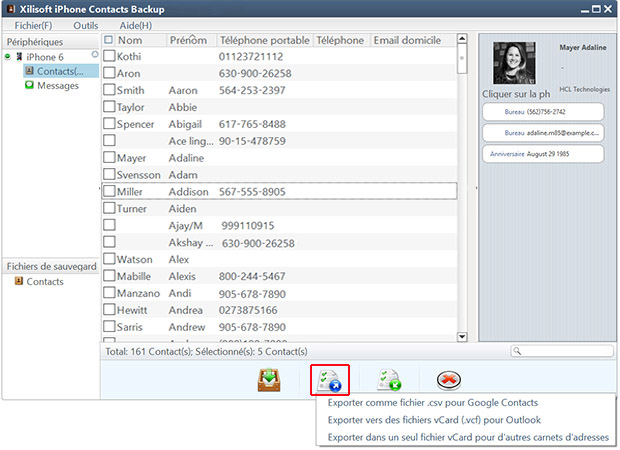Tick the Smith Aaron checkbox

point(109,89)
